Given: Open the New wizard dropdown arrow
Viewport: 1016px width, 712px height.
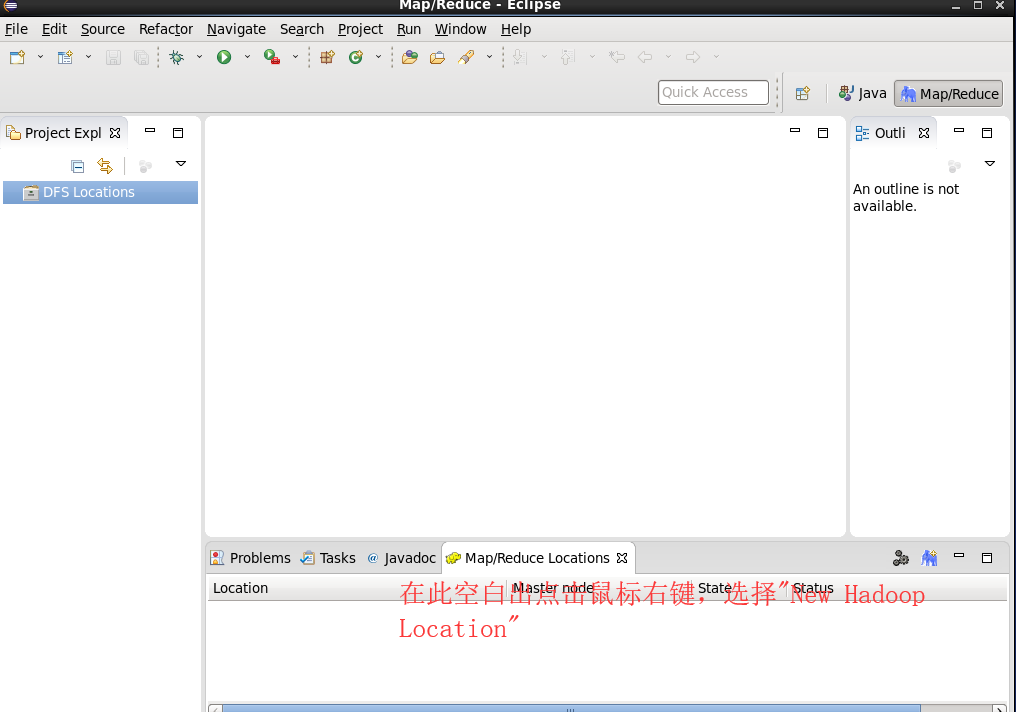Looking at the screenshot, I should coord(40,57).
